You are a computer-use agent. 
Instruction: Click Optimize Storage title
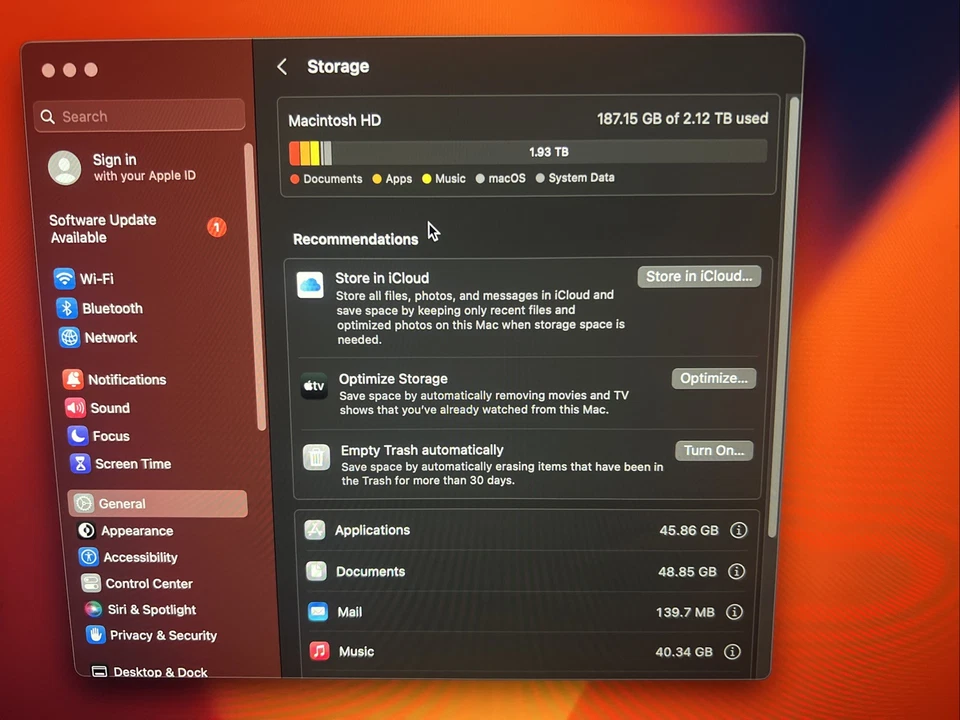click(393, 379)
